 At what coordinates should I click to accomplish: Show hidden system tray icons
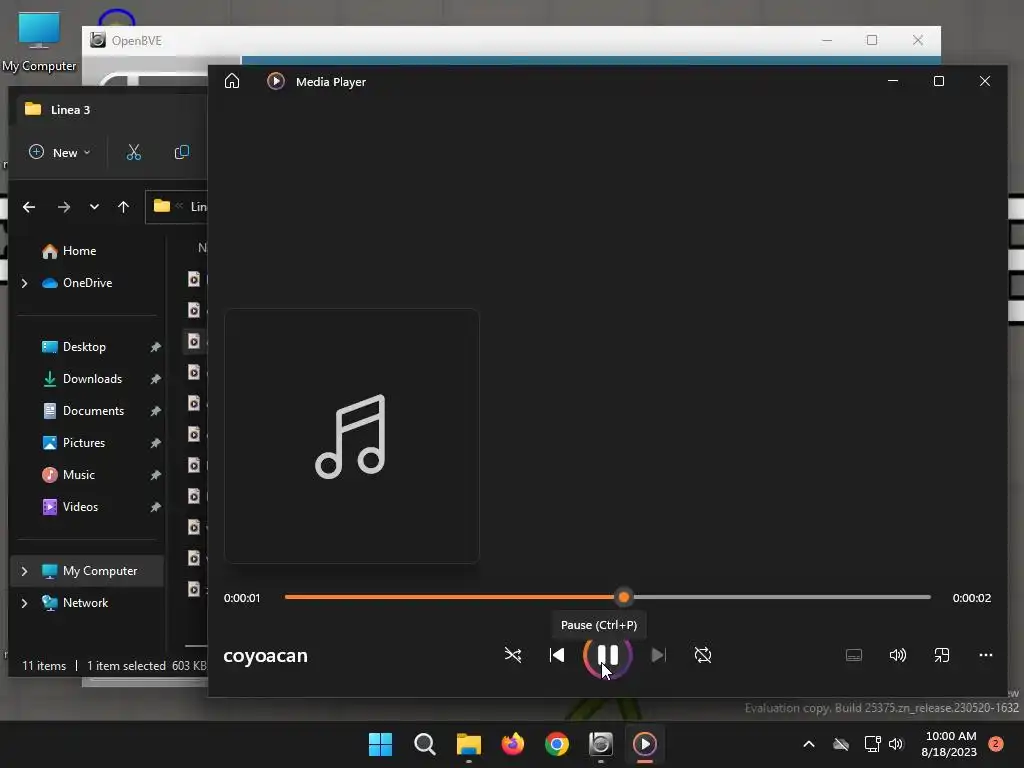808,744
